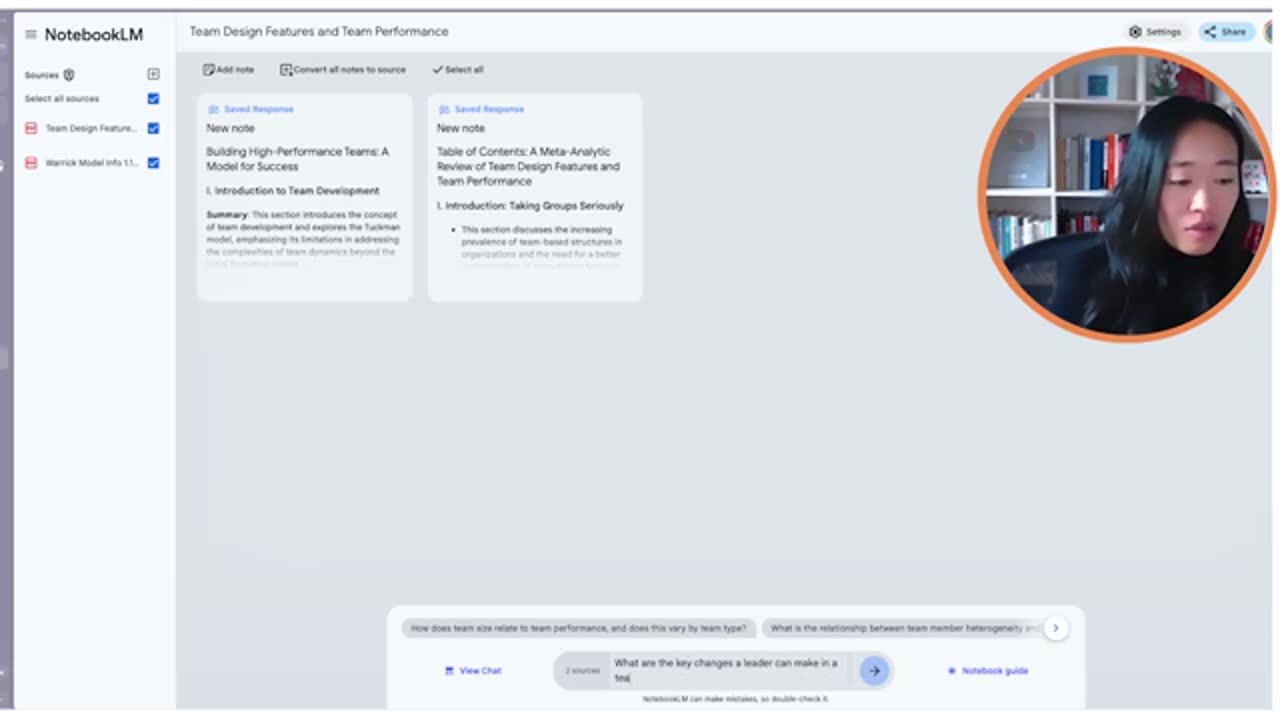Click the shield icon next to Sources
This screenshot has height=720, width=1280.
(69, 75)
